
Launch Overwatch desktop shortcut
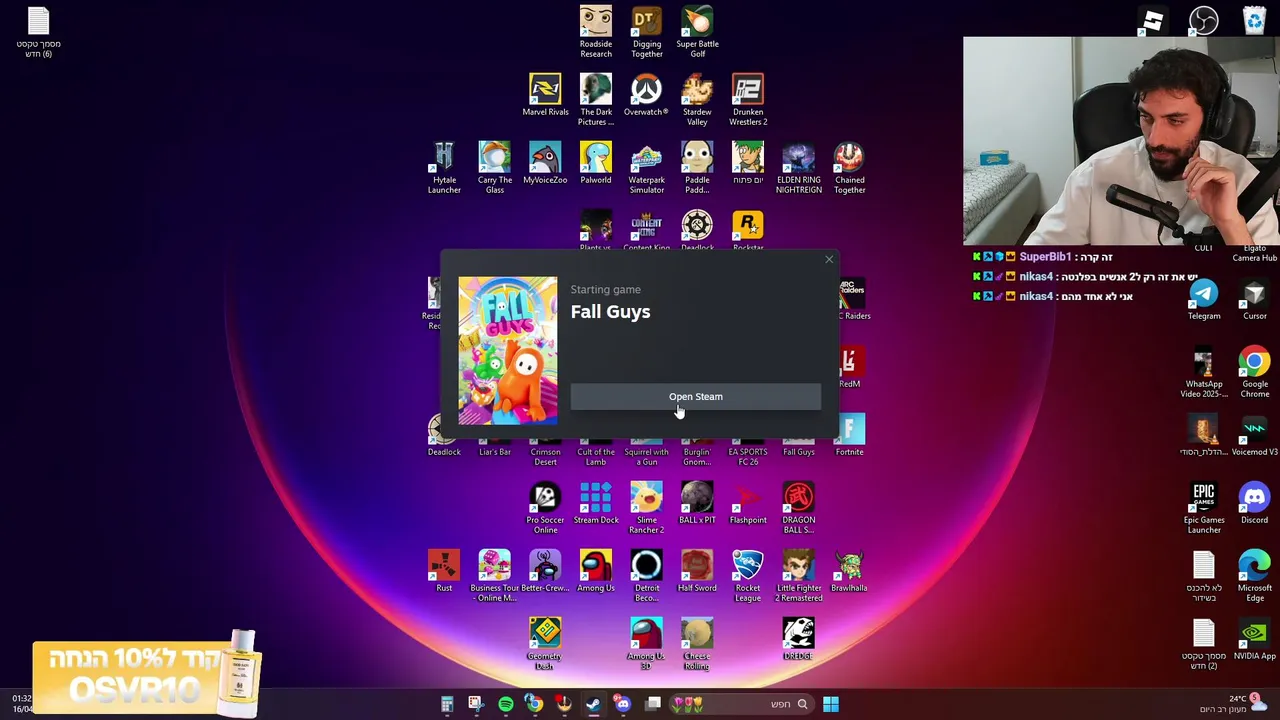tap(646, 95)
